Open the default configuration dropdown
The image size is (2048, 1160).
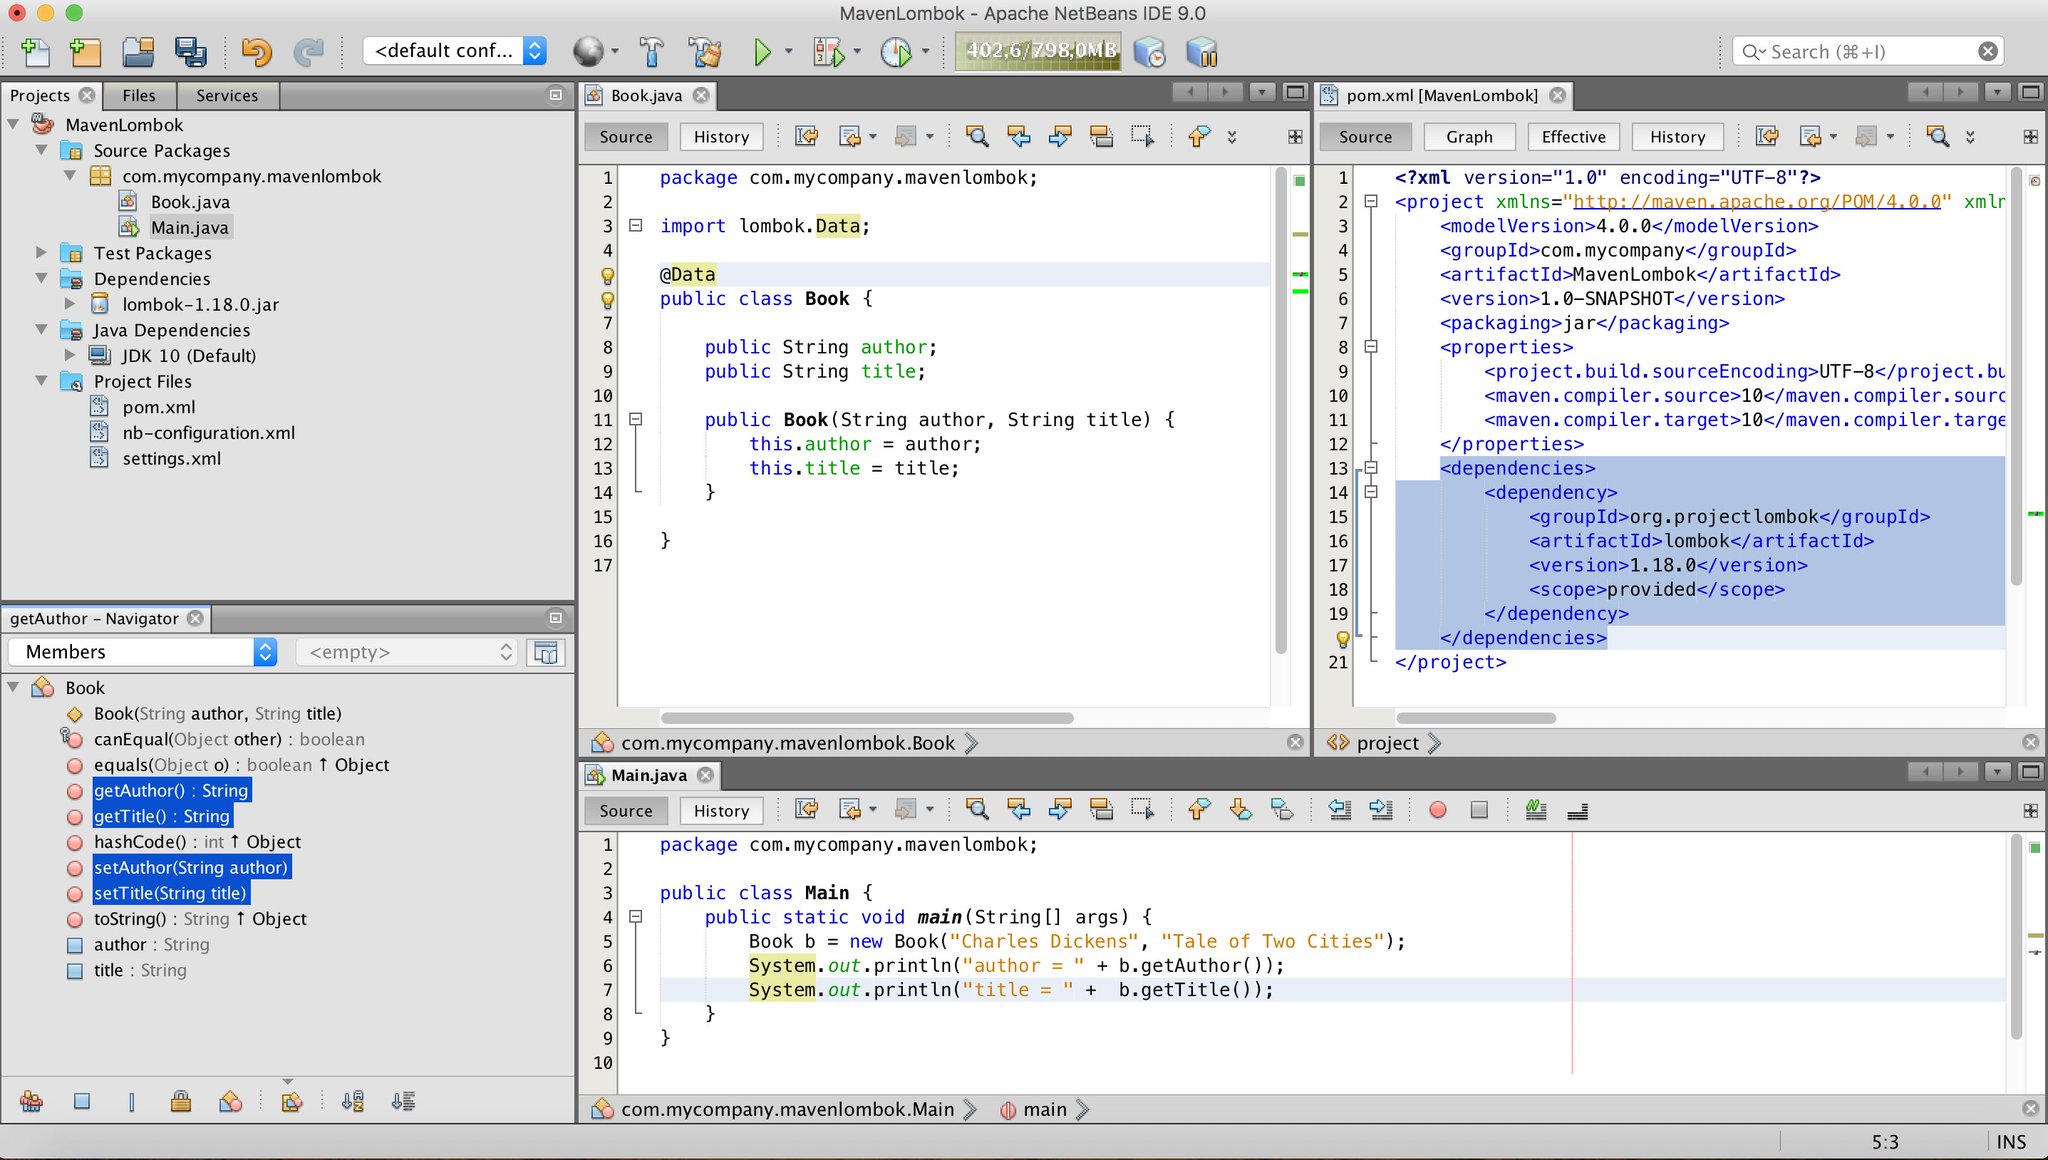tap(456, 51)
